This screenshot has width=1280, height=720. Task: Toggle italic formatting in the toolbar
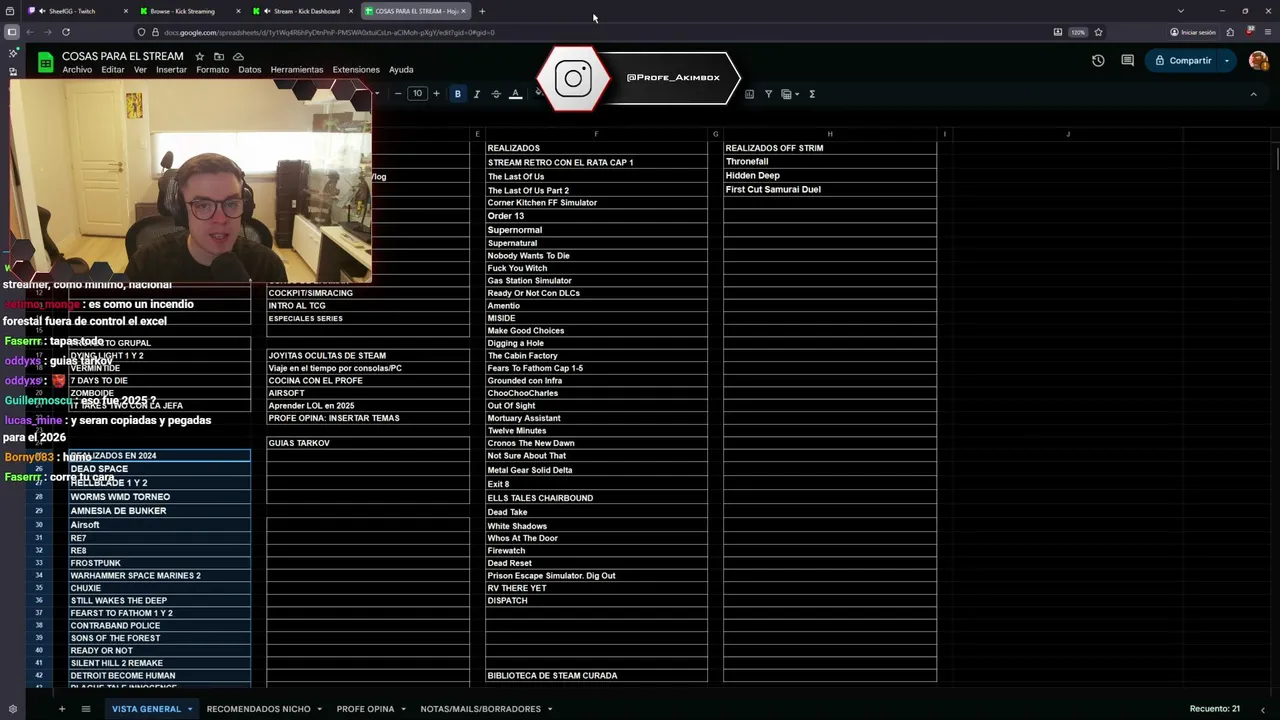coord(477,94)
